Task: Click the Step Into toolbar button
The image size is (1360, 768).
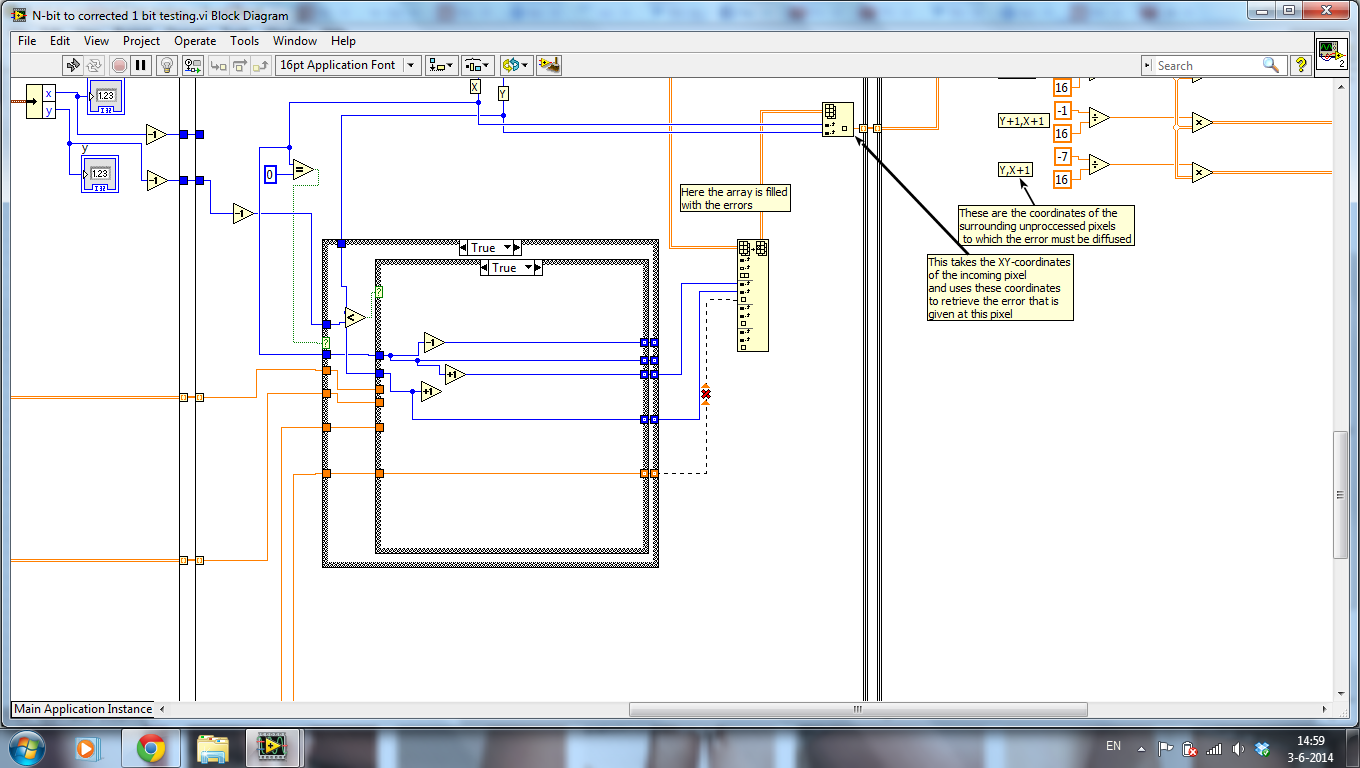Action: click(x=217, y=65)
